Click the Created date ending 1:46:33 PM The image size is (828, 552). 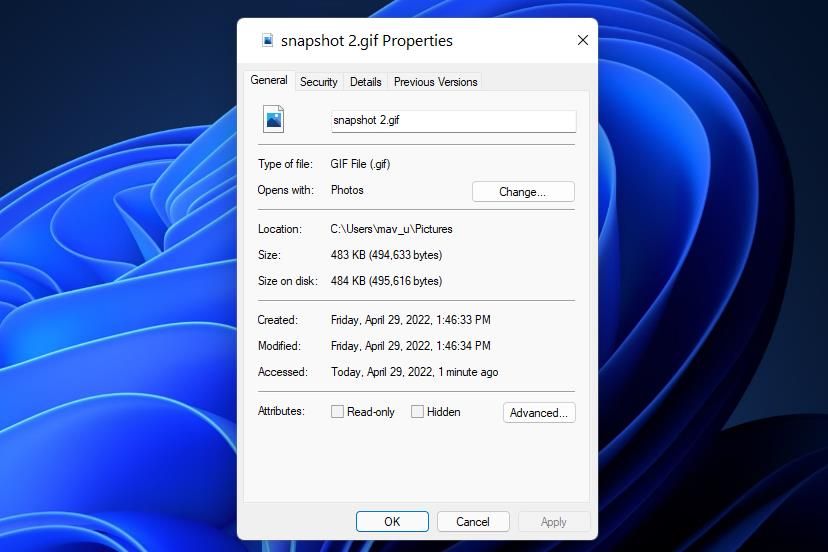point(410,320)
